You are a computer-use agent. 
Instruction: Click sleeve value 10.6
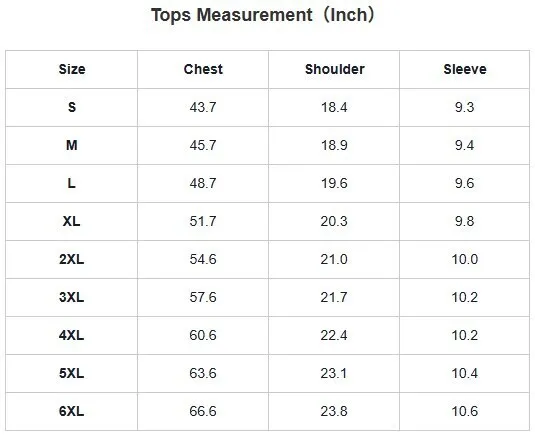tap(465, 411)
